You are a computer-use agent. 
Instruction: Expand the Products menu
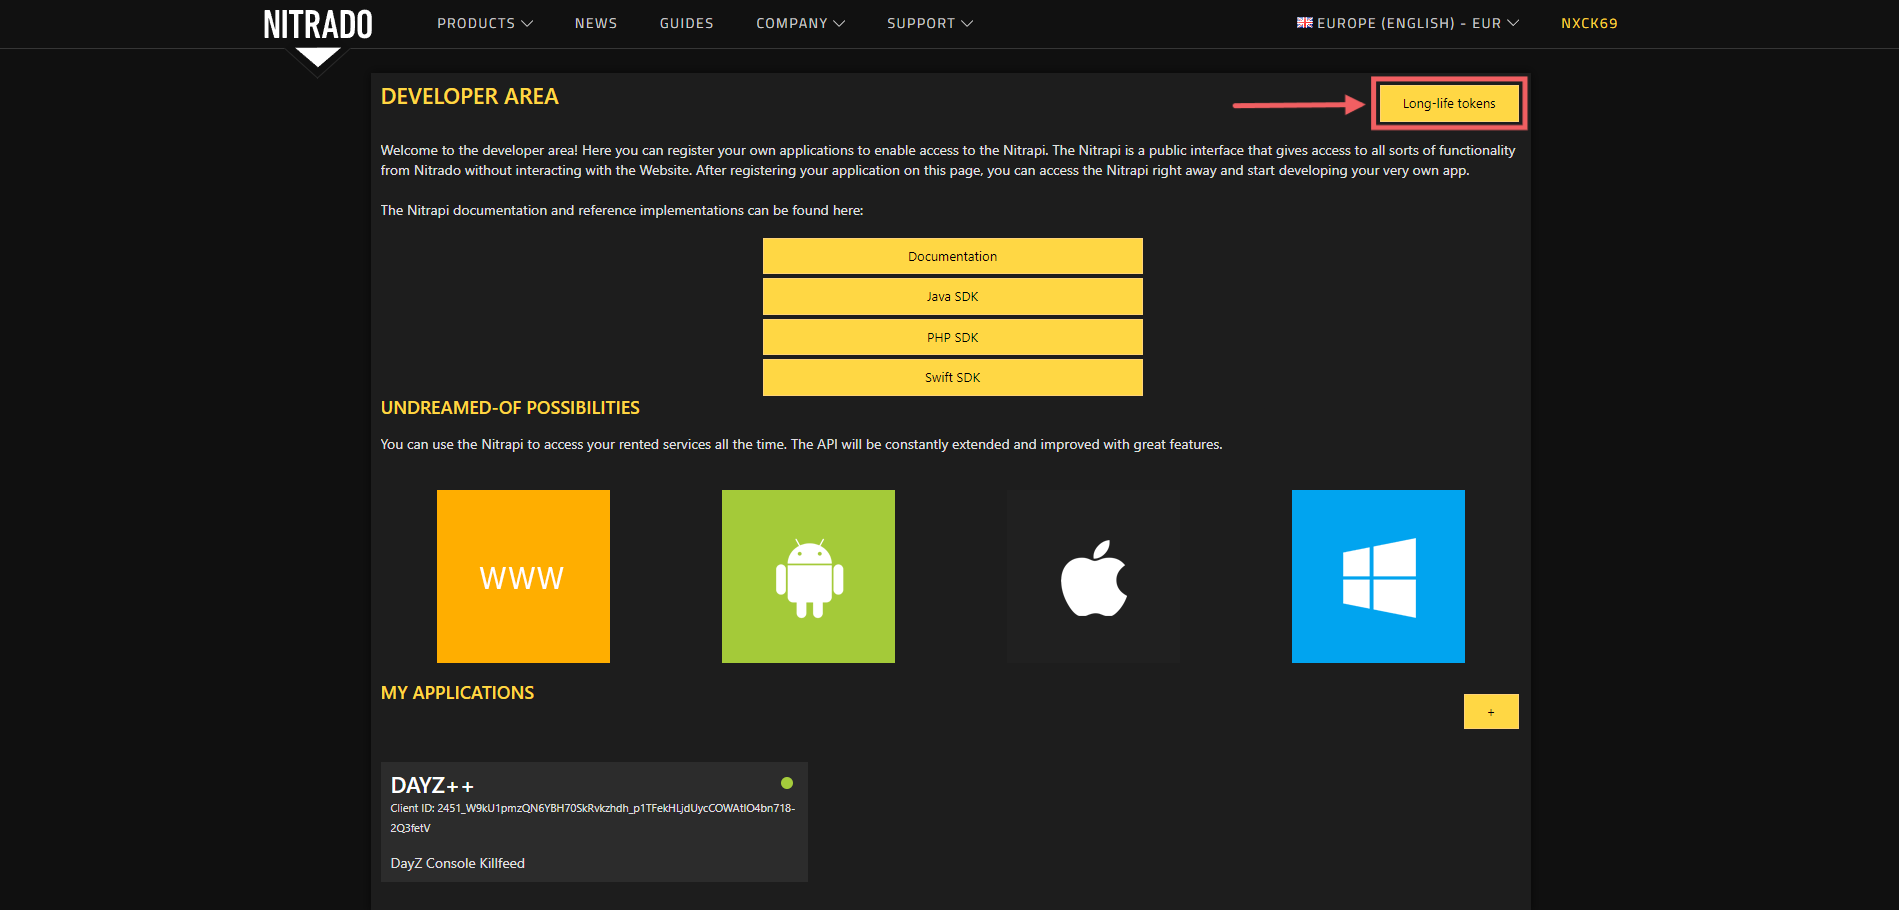[x=485, y=23]
